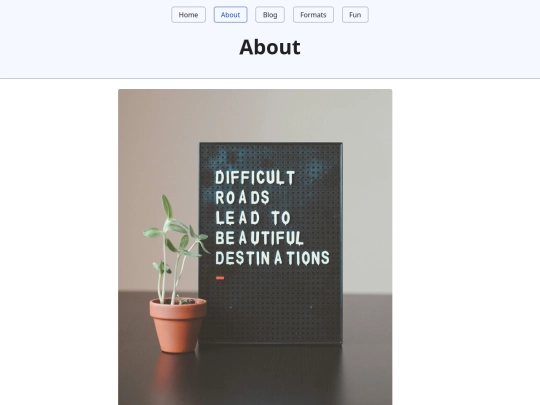Click the LEAD TO line of text
This screenshot has height=405, width=540.
pyautogui.click(x=253, y=218)
